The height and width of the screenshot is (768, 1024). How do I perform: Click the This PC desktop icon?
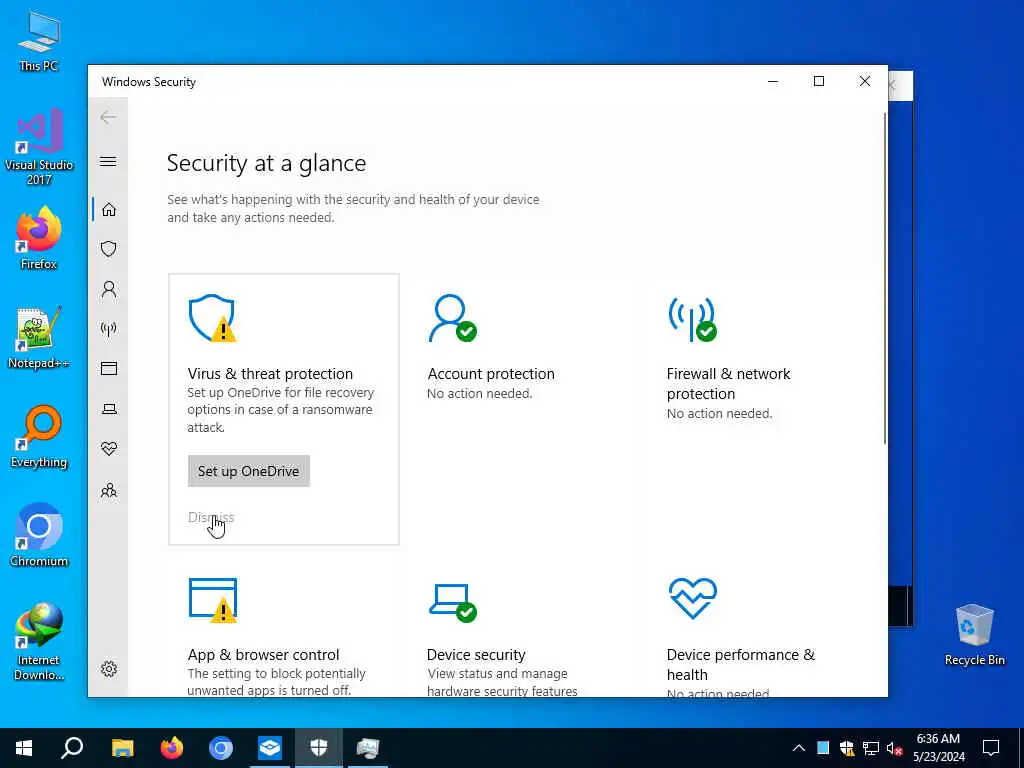(x=39, y=40)
